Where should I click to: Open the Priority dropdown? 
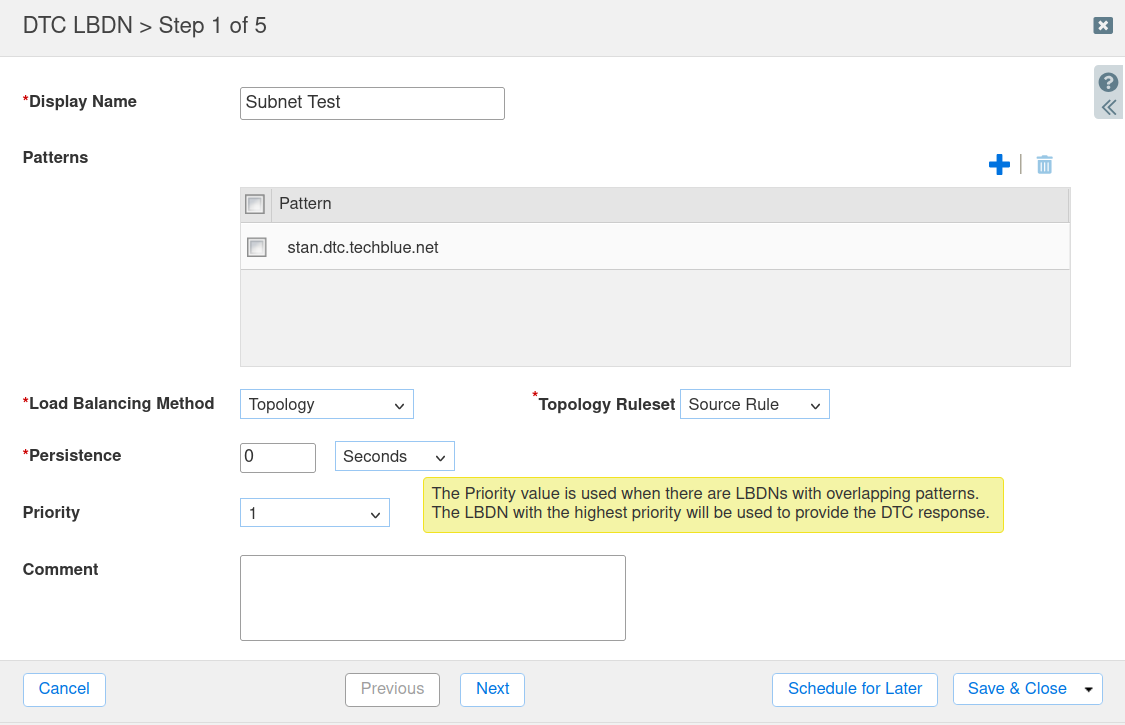[x=314, y=513]
